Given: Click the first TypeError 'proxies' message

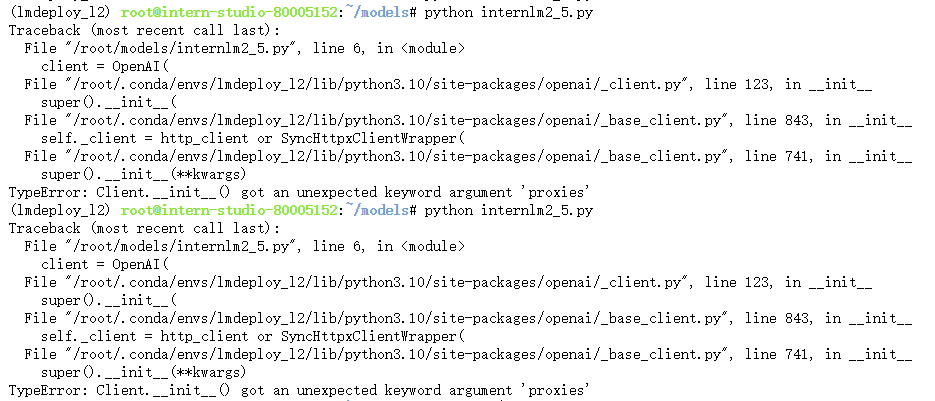Looking at the screenshot, I should tap(298, 192).
